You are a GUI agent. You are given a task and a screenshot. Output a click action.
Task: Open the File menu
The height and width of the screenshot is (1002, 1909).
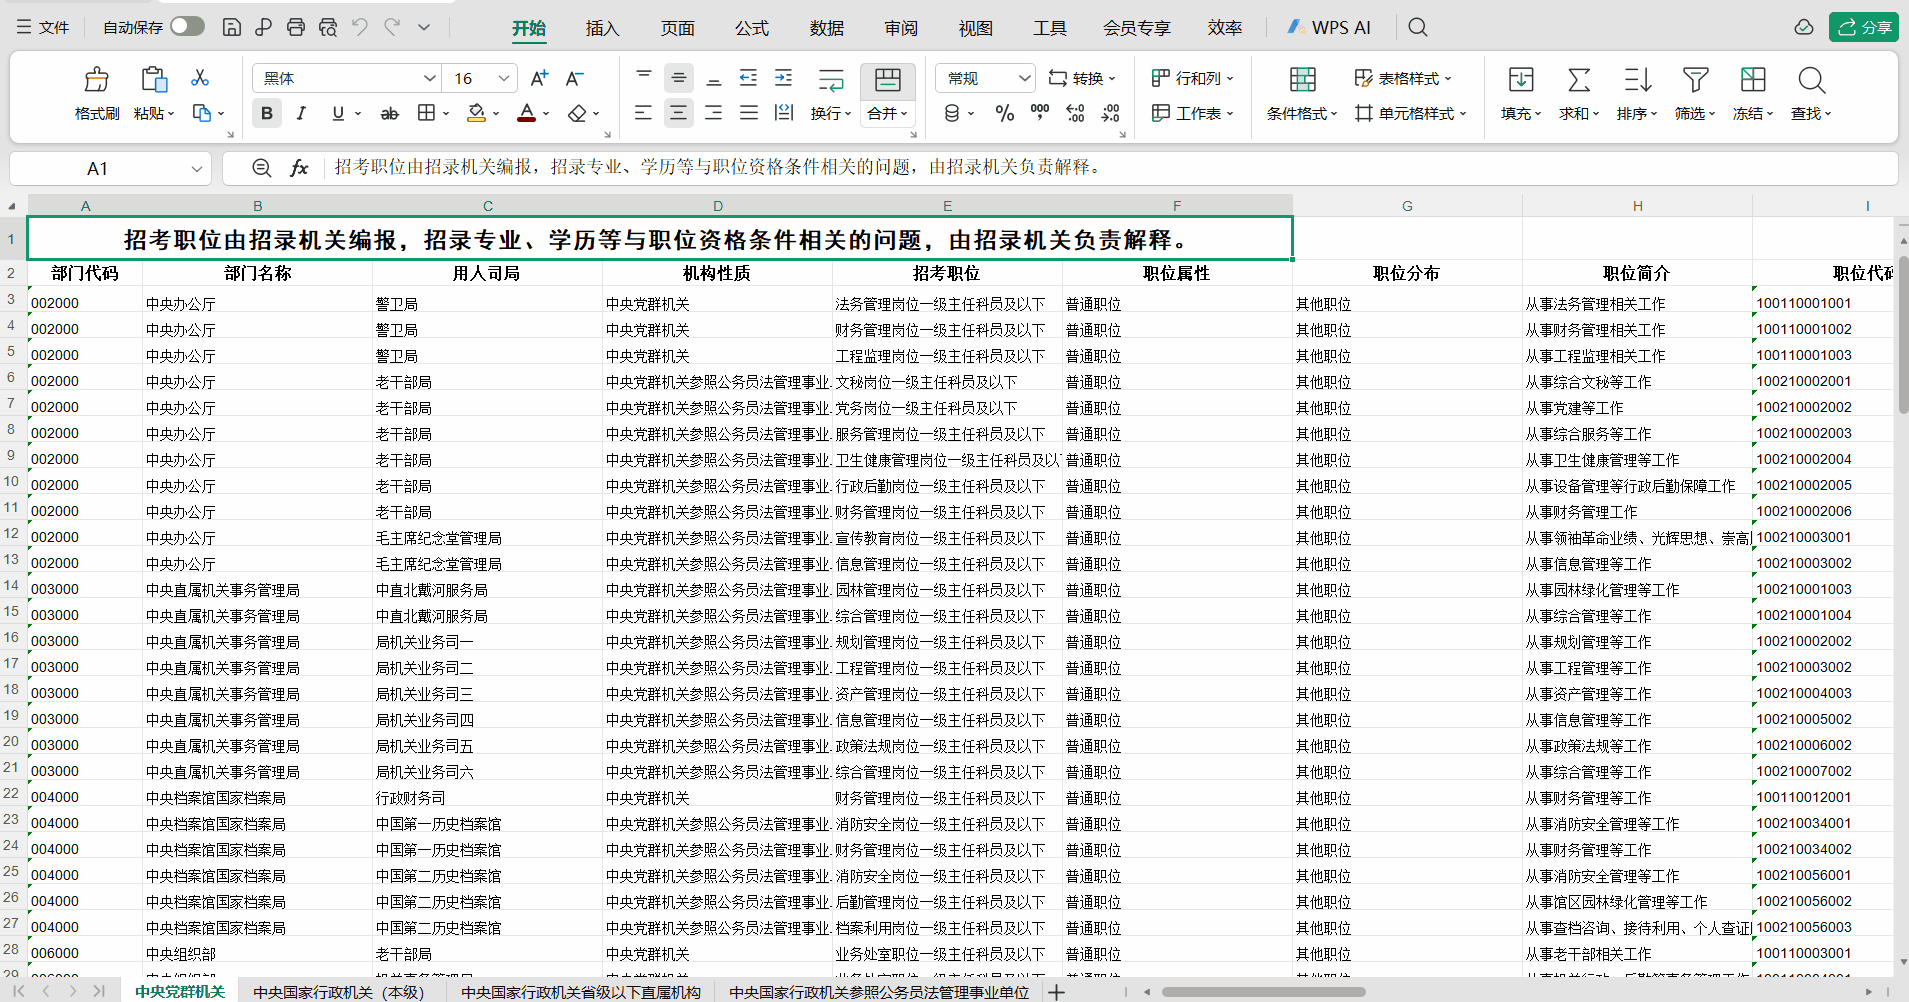click(43, 27)
